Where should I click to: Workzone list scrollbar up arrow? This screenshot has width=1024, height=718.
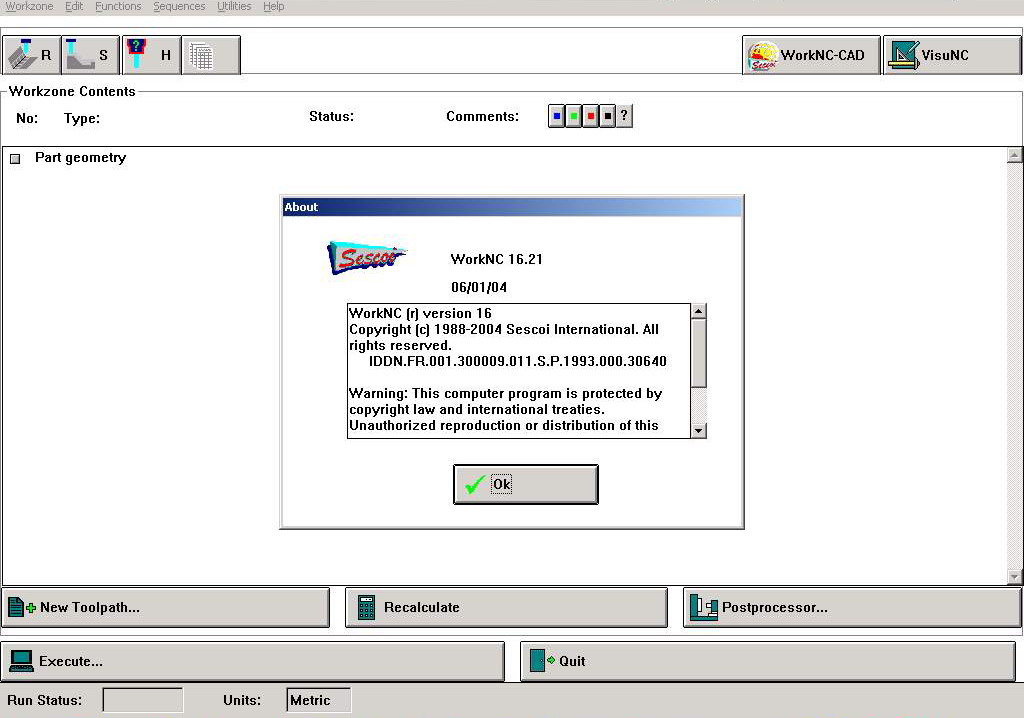tap(1014, 155)
